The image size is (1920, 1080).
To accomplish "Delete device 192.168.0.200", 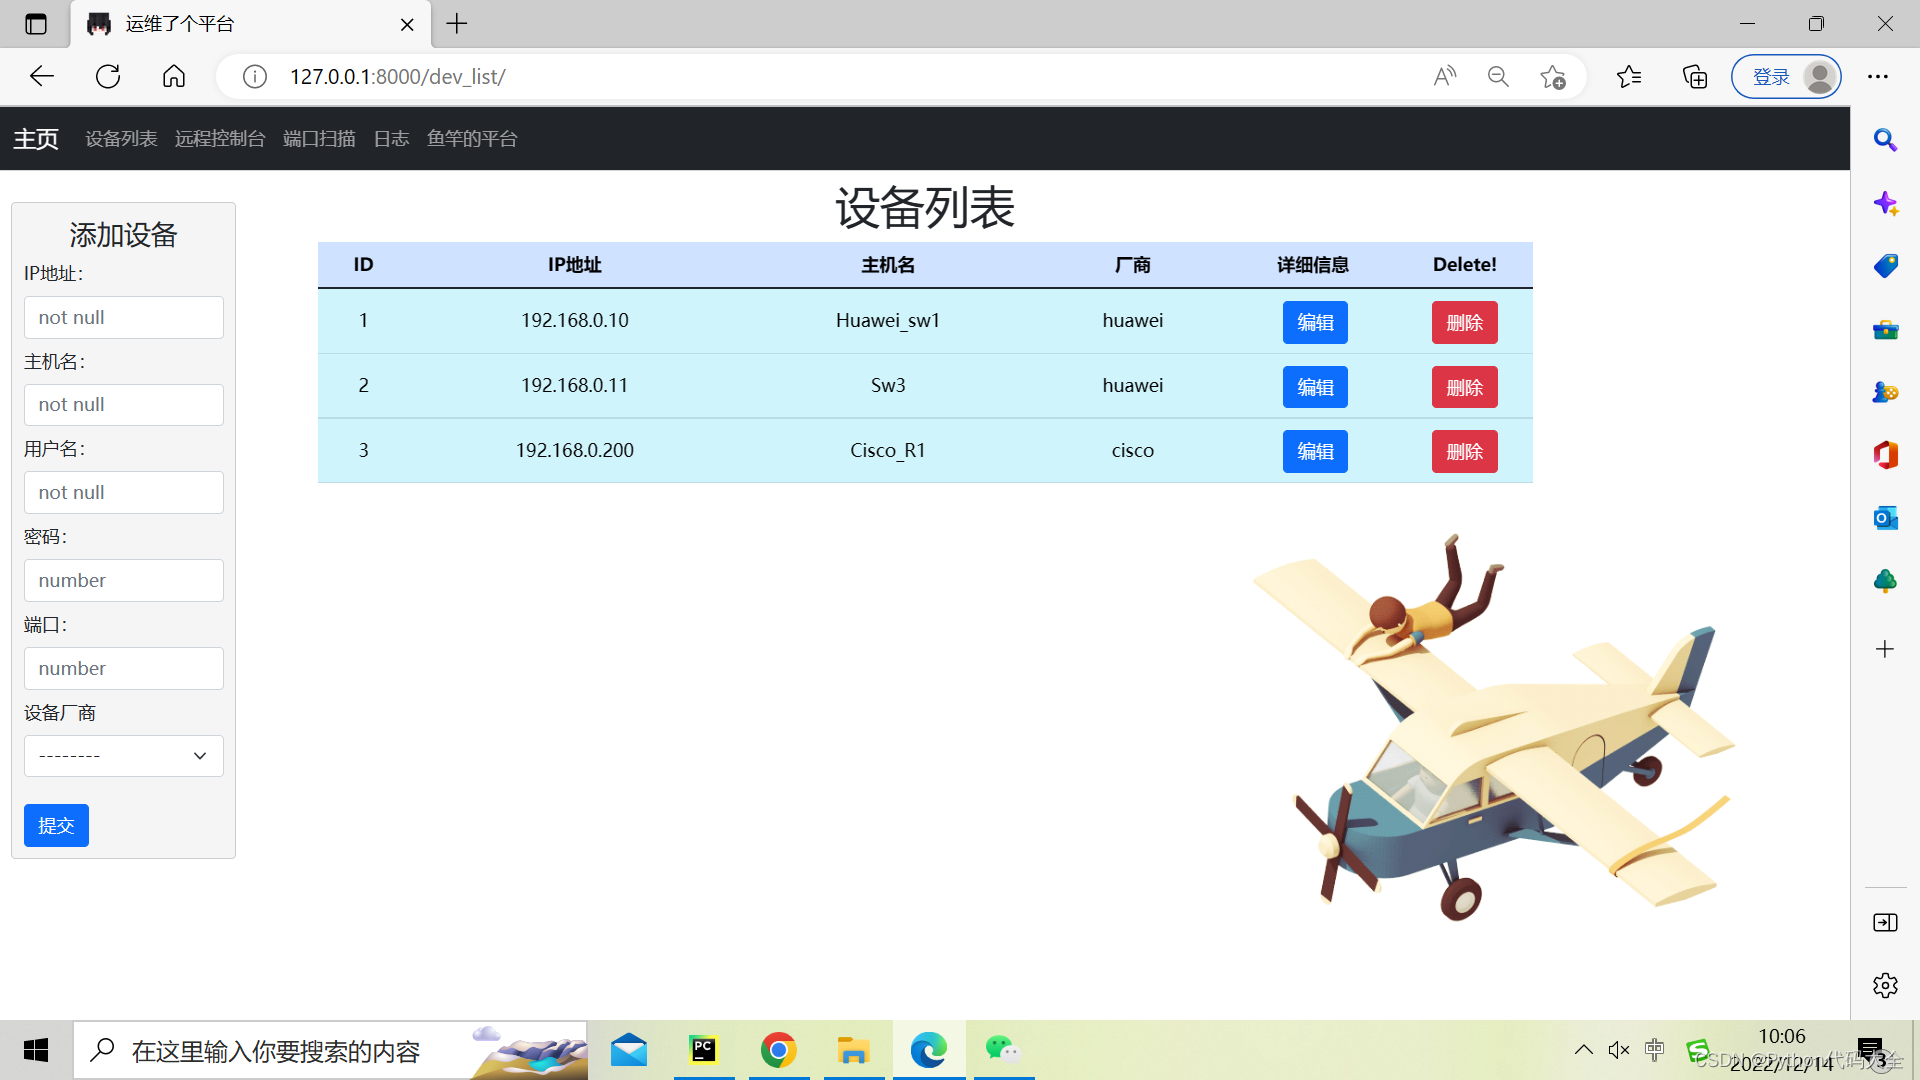I will (1464, 451).
